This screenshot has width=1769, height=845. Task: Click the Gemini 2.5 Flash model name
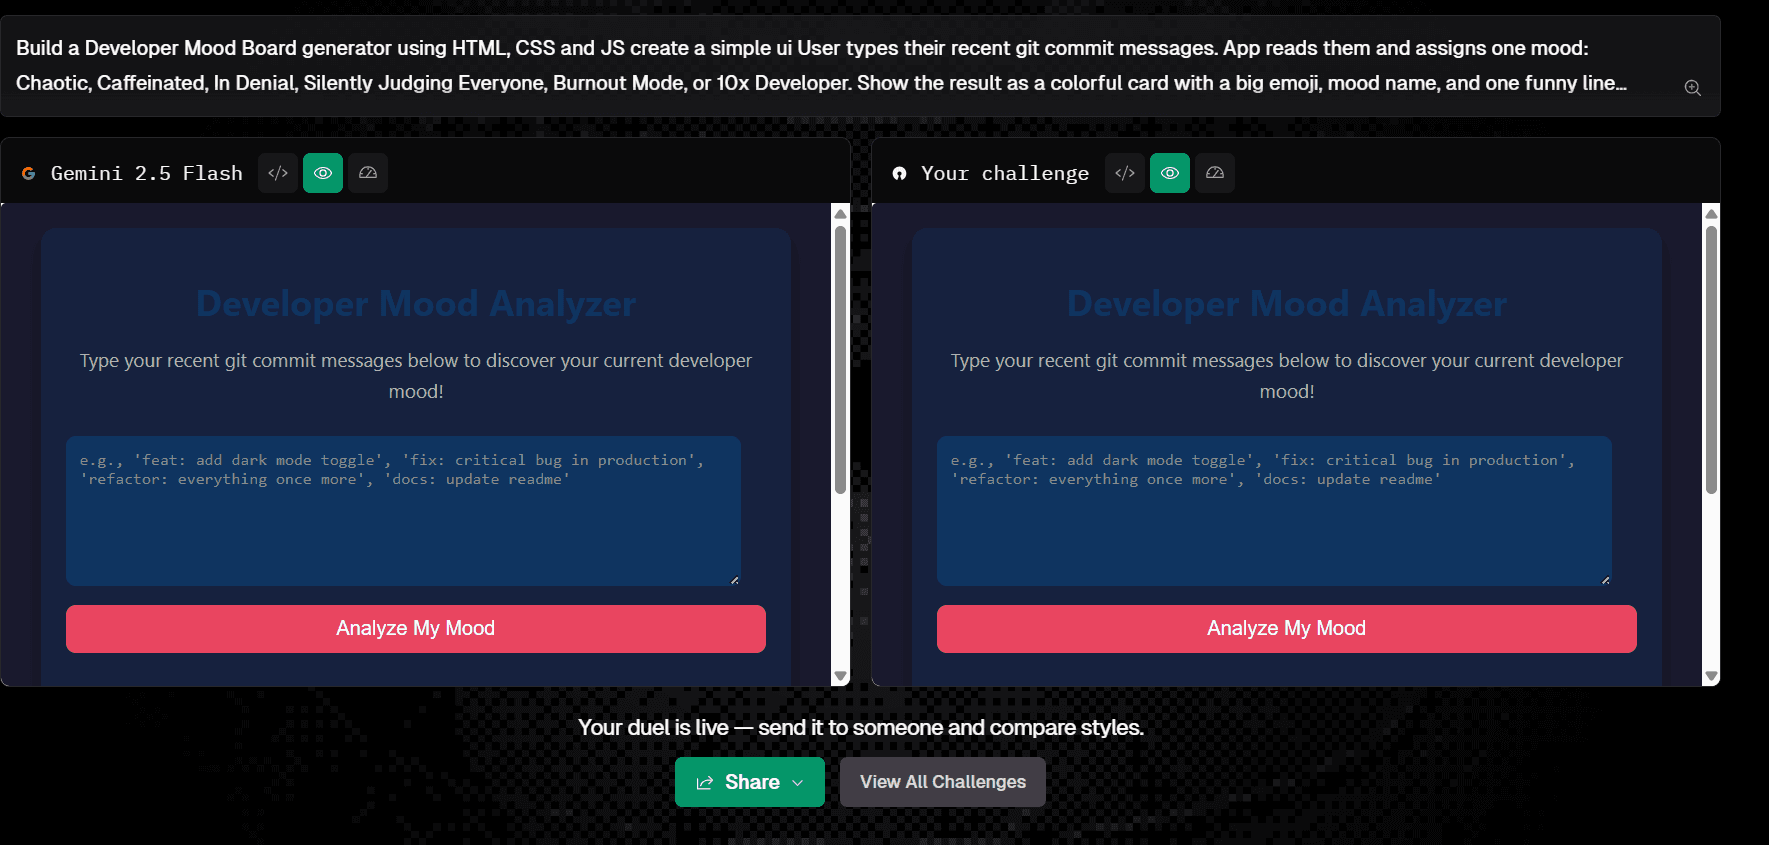coord(147,173)
